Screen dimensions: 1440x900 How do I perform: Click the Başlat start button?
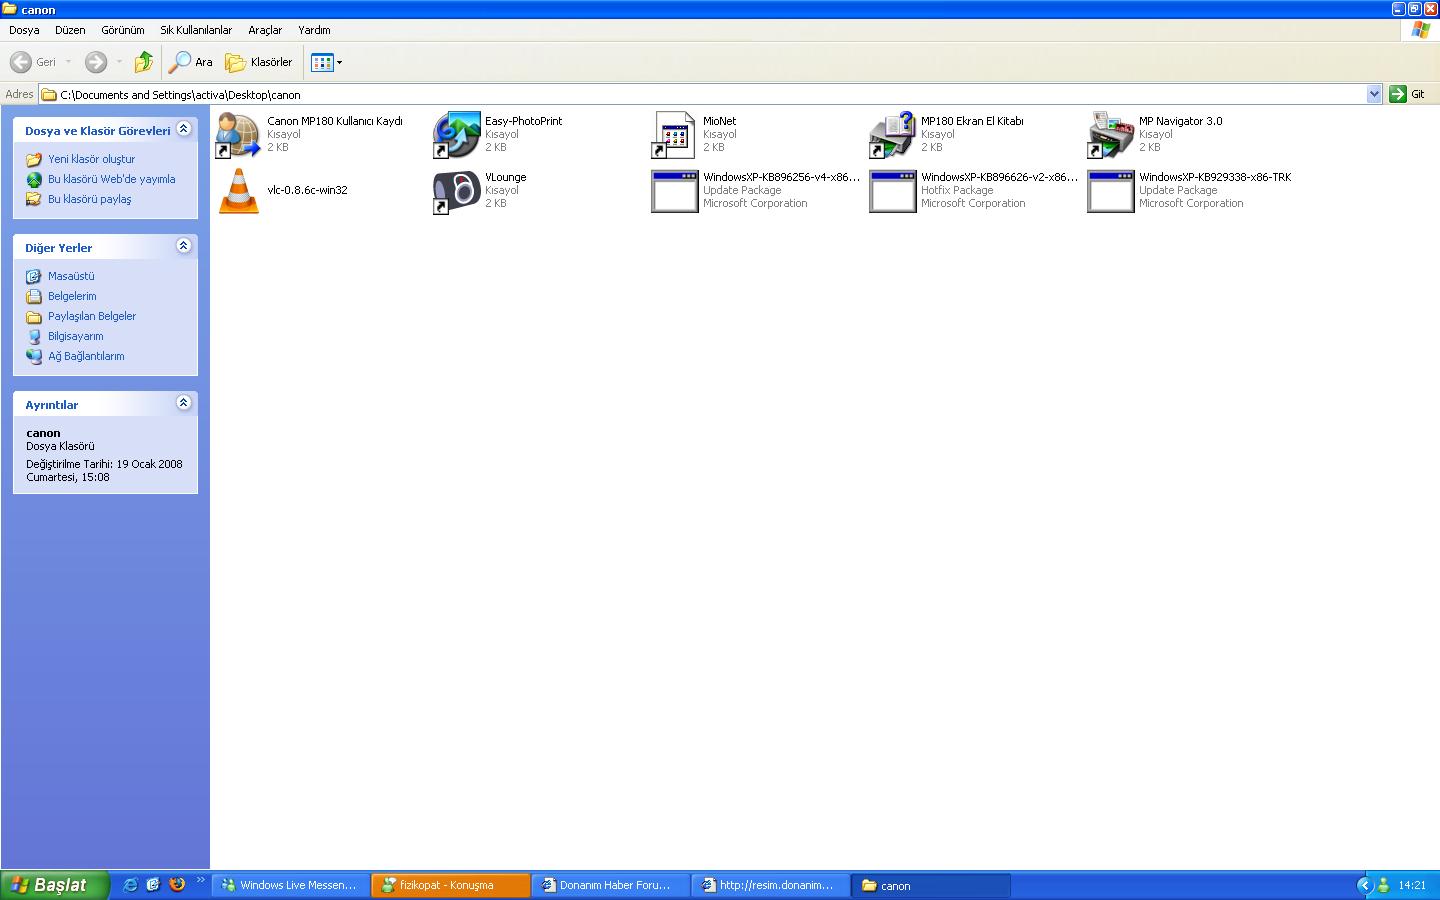pyautogui.click(x=54, y=885)
